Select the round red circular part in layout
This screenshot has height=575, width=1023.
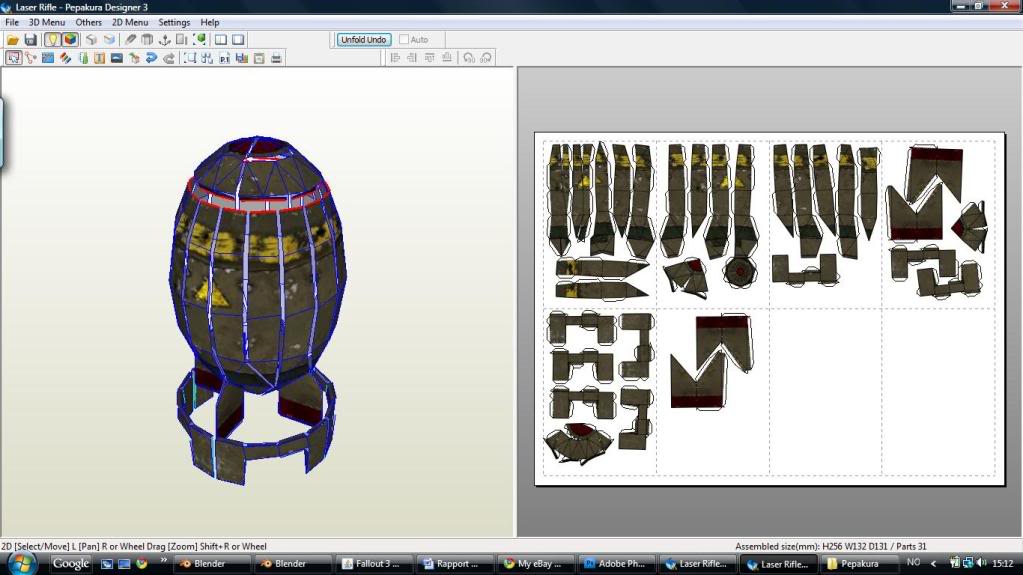(x=740, y=270)
